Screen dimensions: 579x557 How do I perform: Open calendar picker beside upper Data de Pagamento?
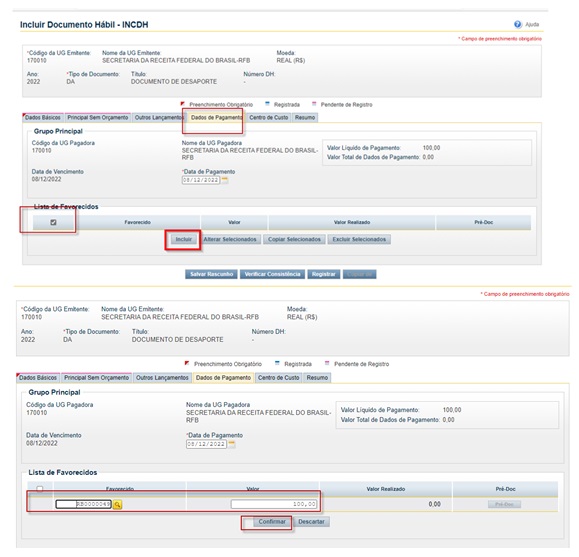[x=225, y=180]
